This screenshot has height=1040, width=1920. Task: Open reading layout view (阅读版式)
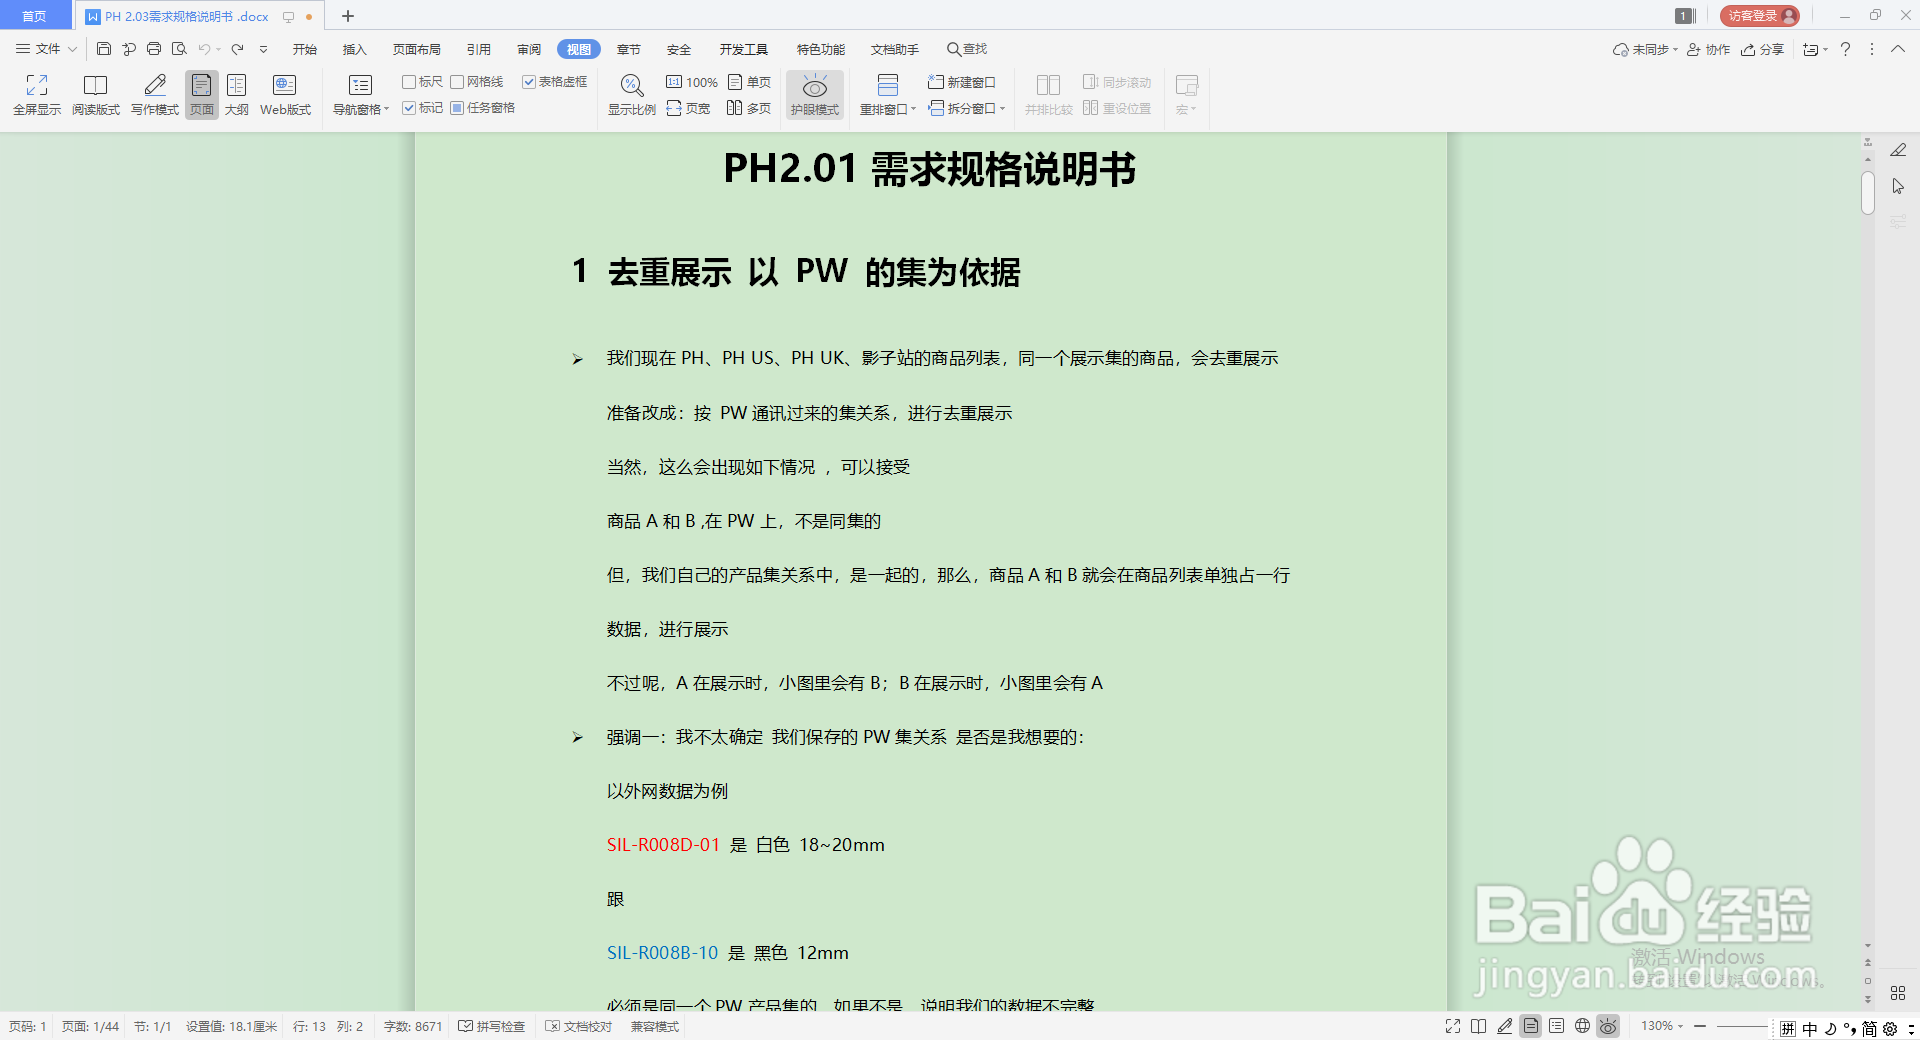[96, 94]
